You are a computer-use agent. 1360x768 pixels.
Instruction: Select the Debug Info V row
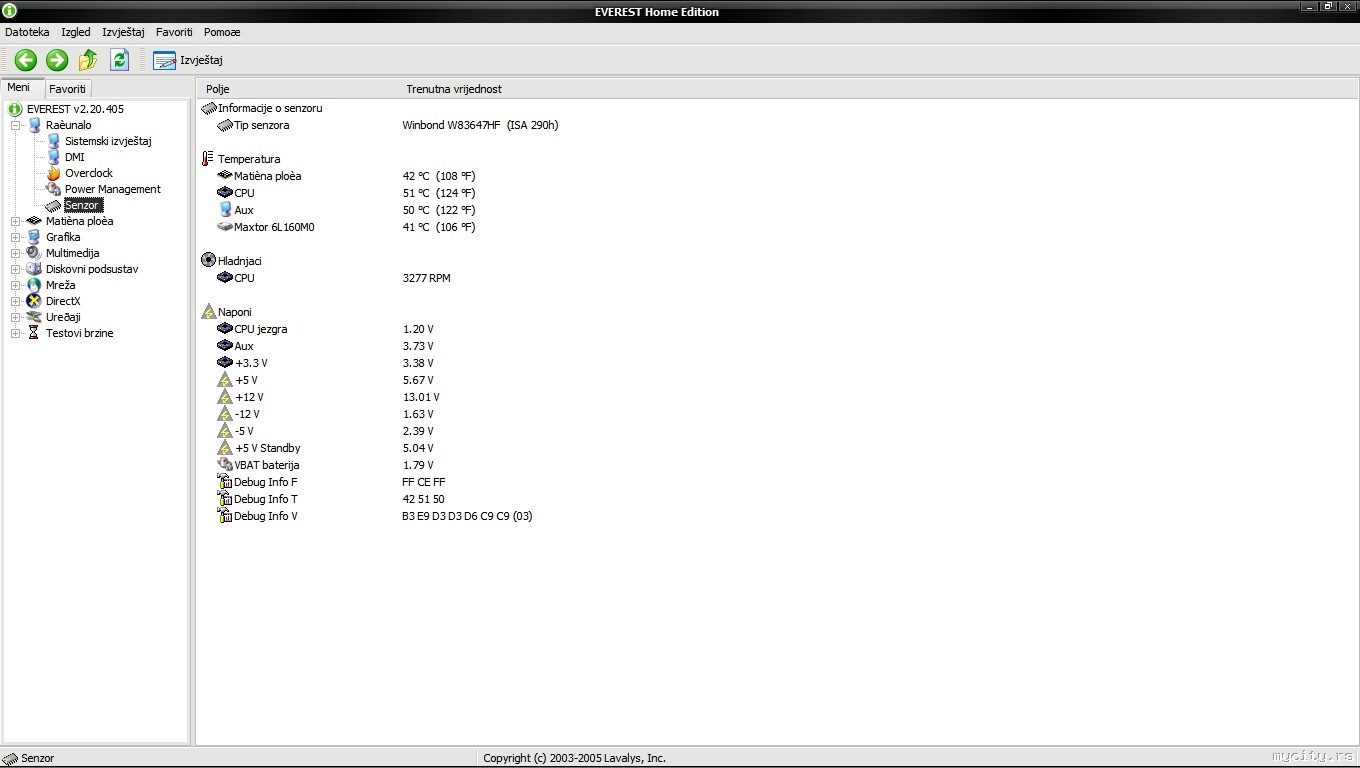pos(375,516)
